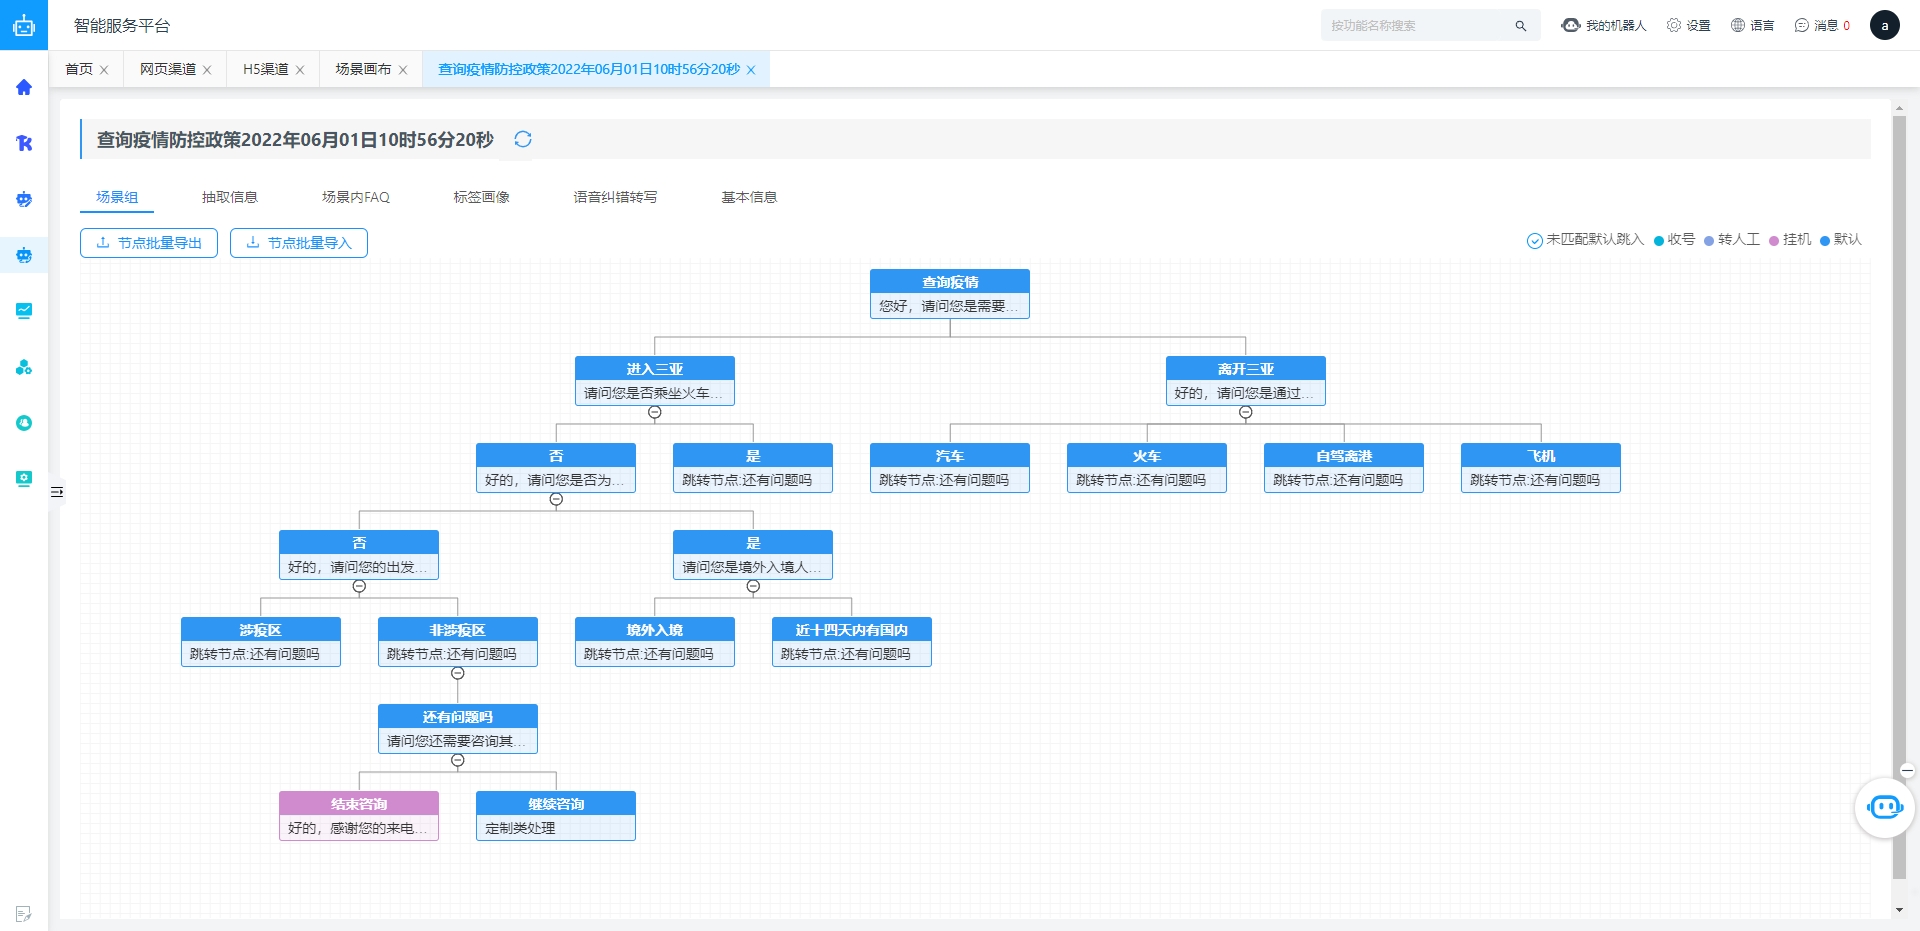Click the 收号 legend color dot
The image size is (1920, 931).
pos(1659,241)
